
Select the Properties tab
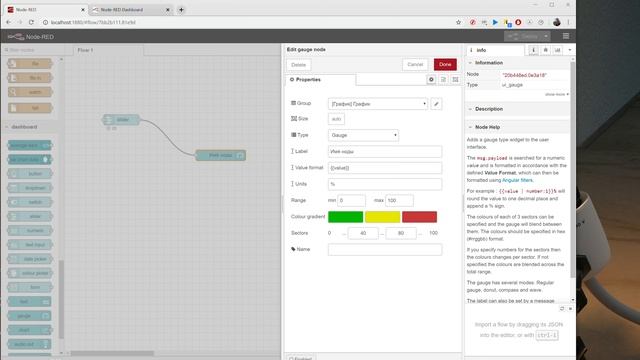tap(320, 80)
